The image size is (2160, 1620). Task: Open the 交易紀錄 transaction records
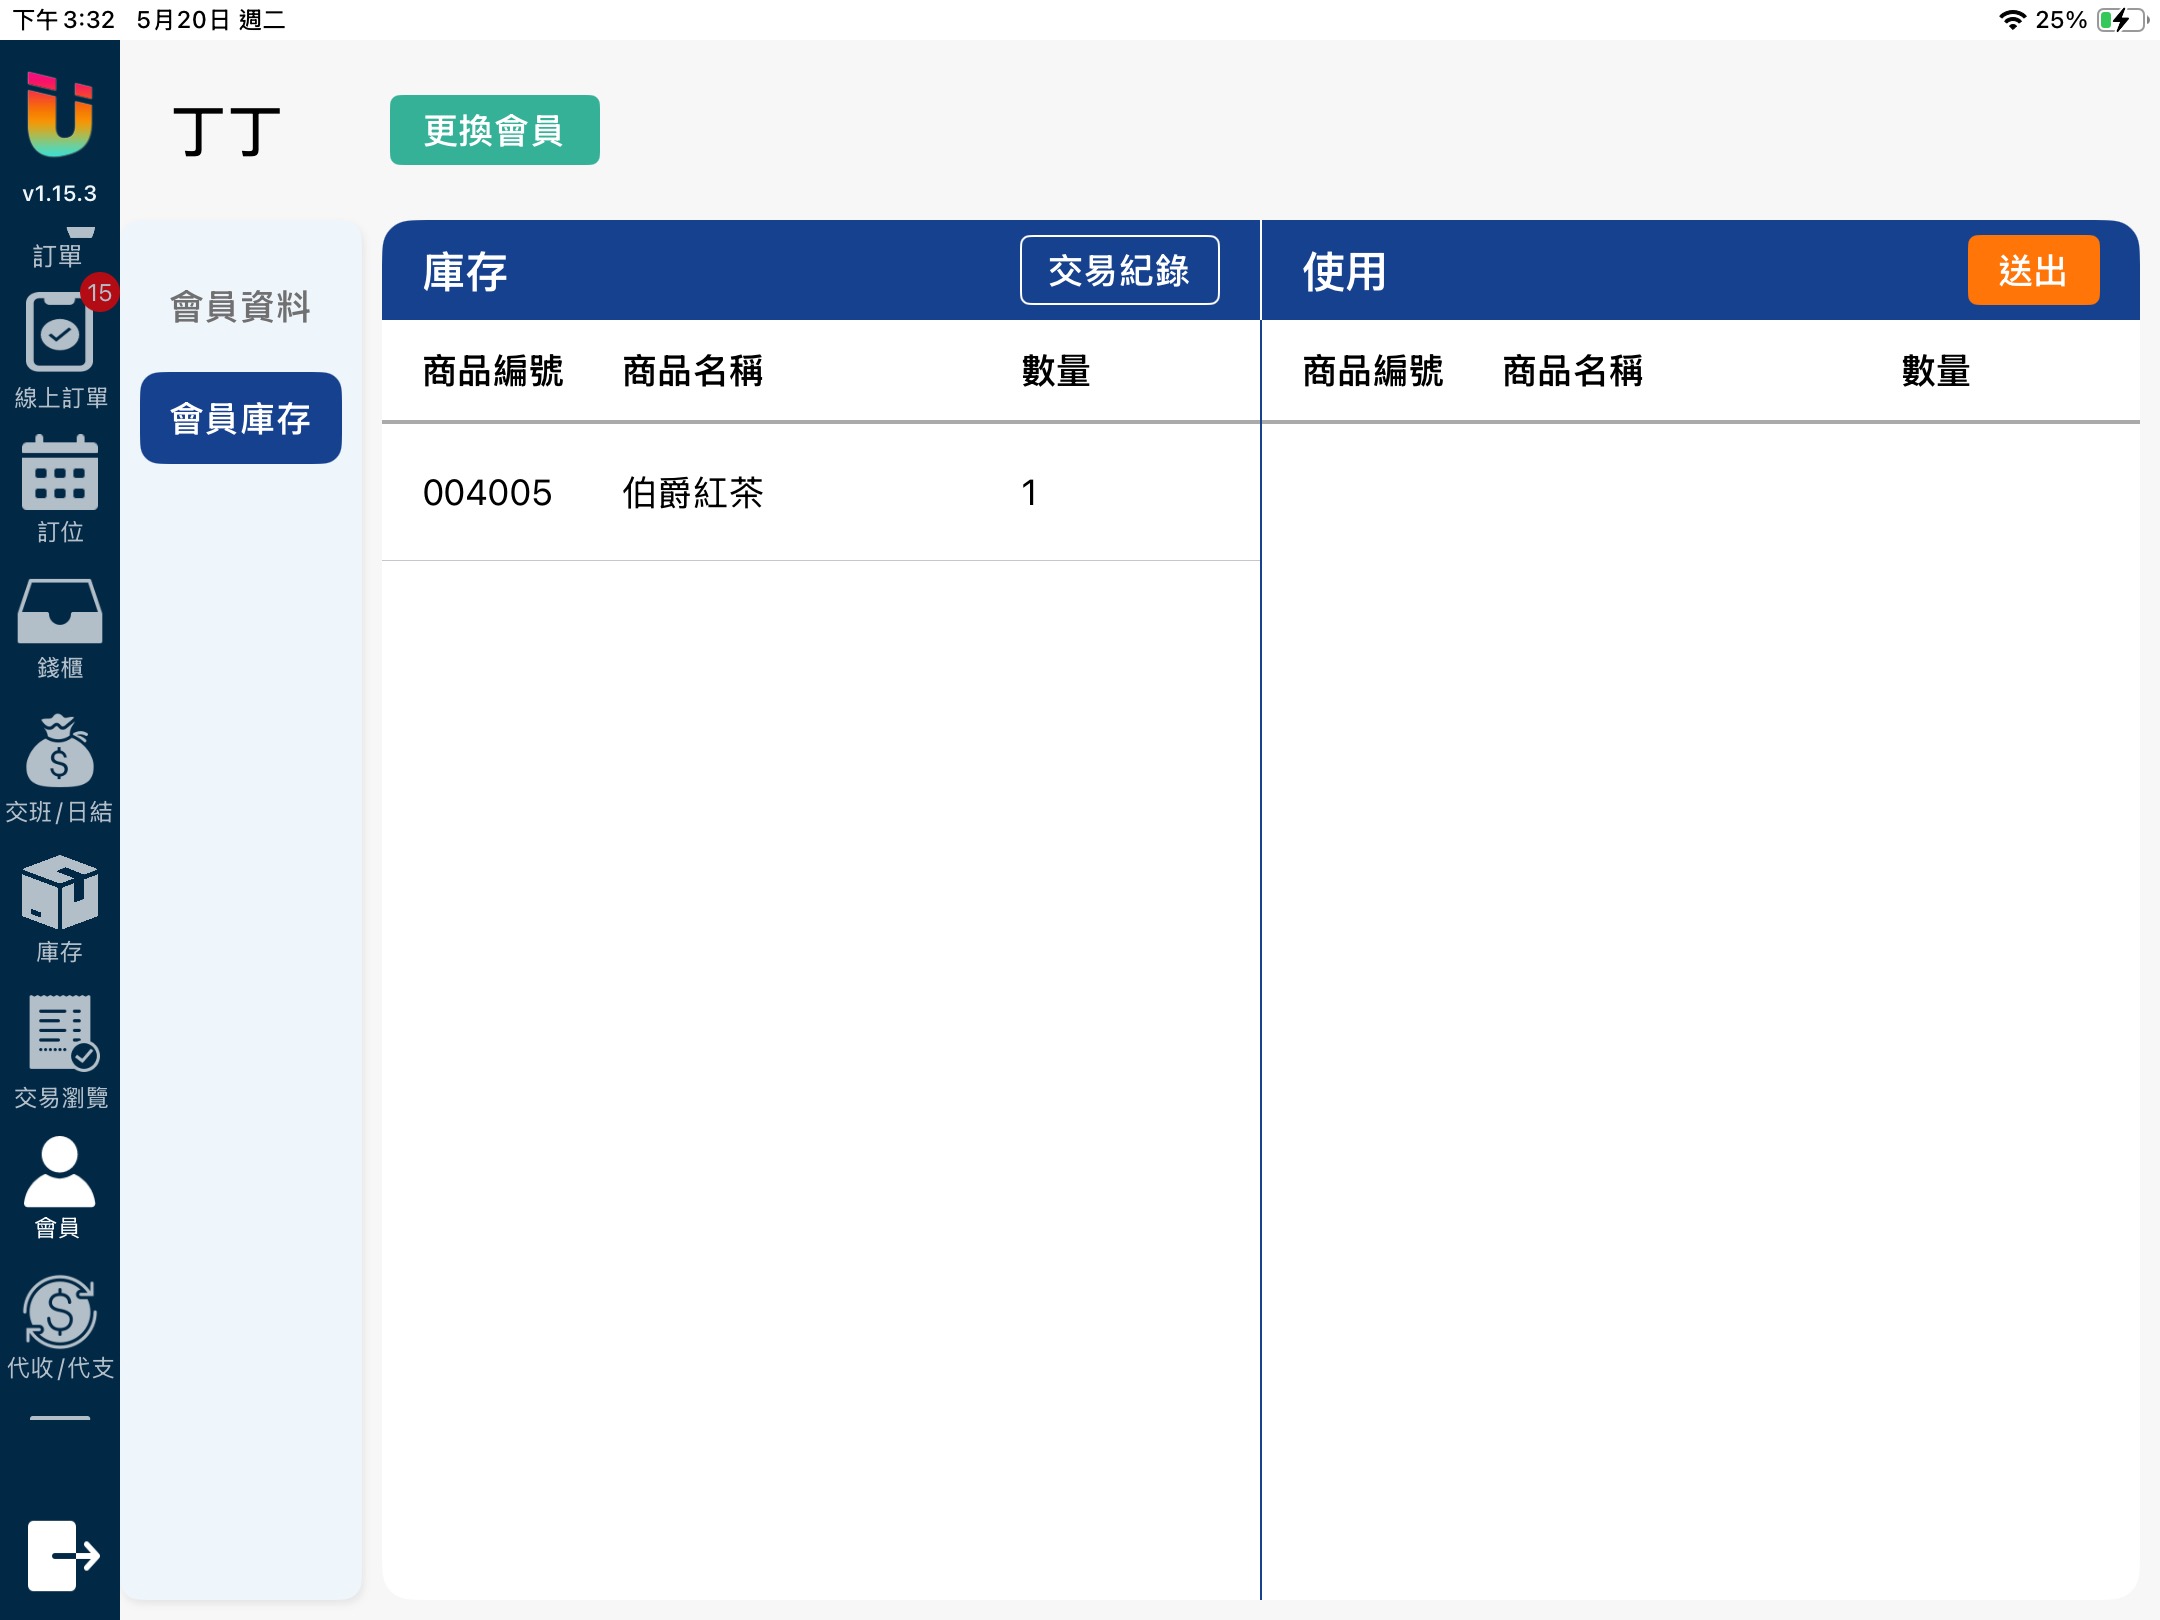(x=1119, y=271)
